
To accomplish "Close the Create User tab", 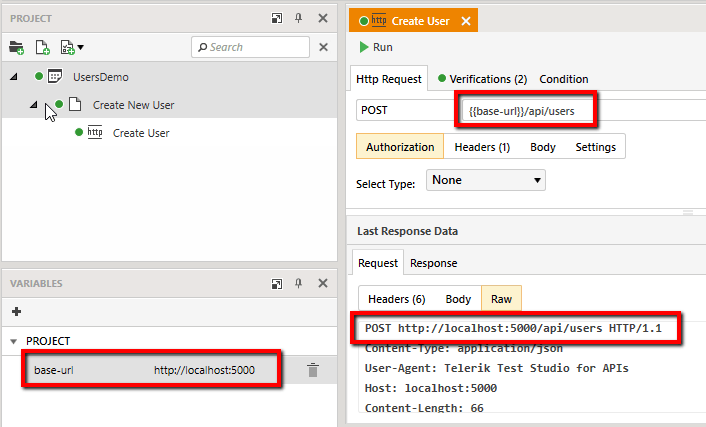I will 466,21.
